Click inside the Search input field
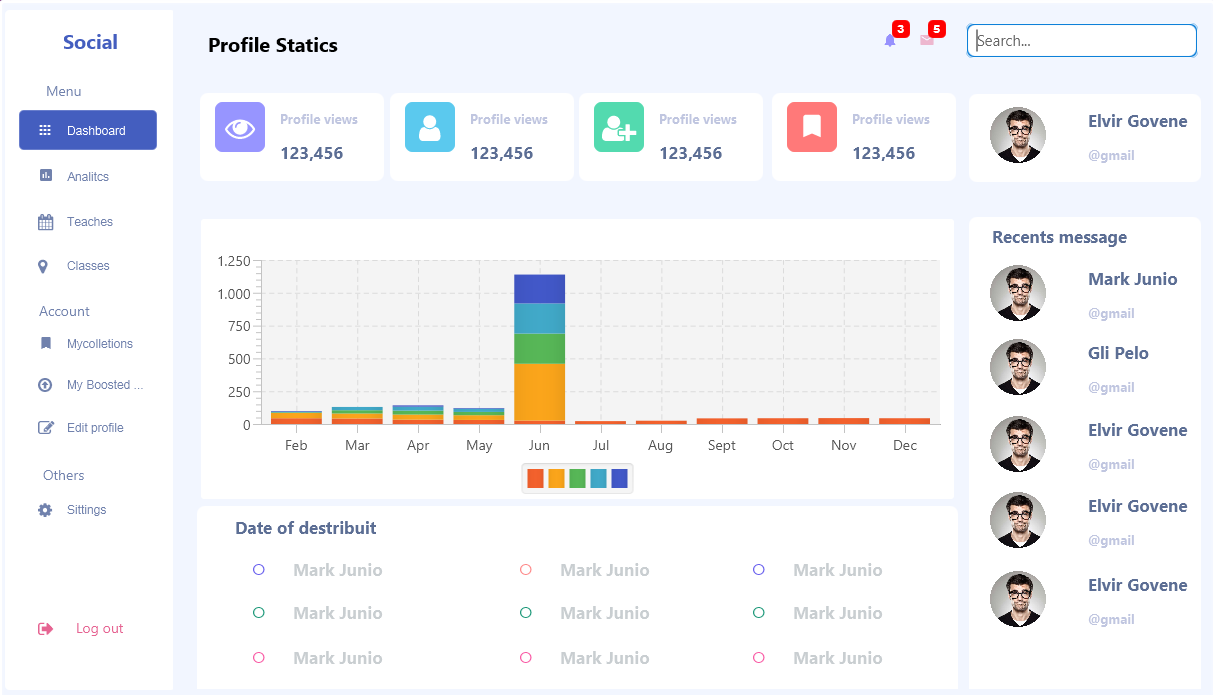Screen dimensions: 1213x695 [1082, 41]
